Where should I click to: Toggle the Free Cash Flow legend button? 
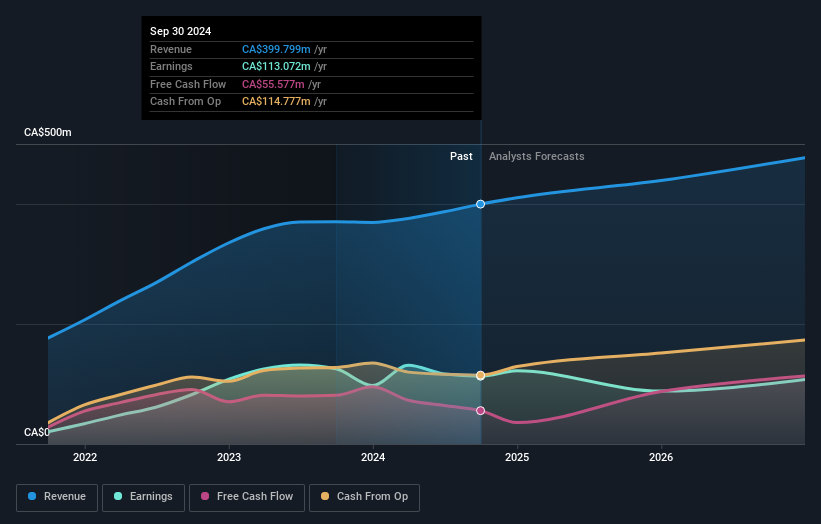pyautogui.click(x=247, y=497)
